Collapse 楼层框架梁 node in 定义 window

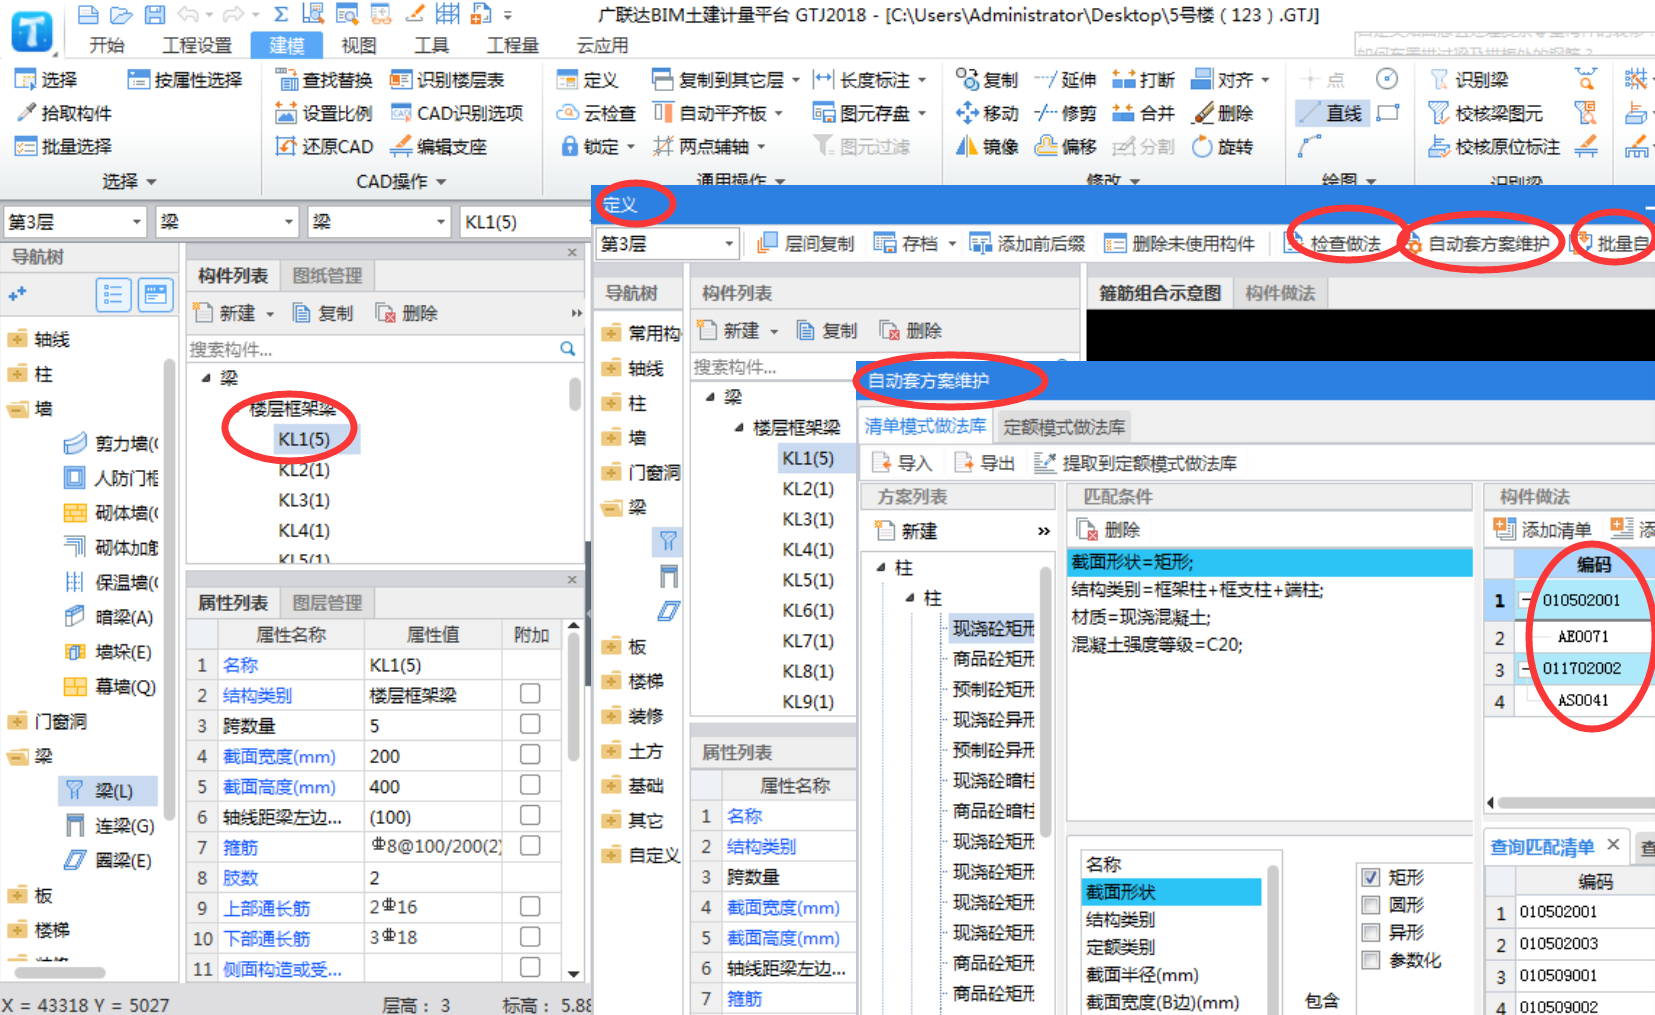[739, 428]
